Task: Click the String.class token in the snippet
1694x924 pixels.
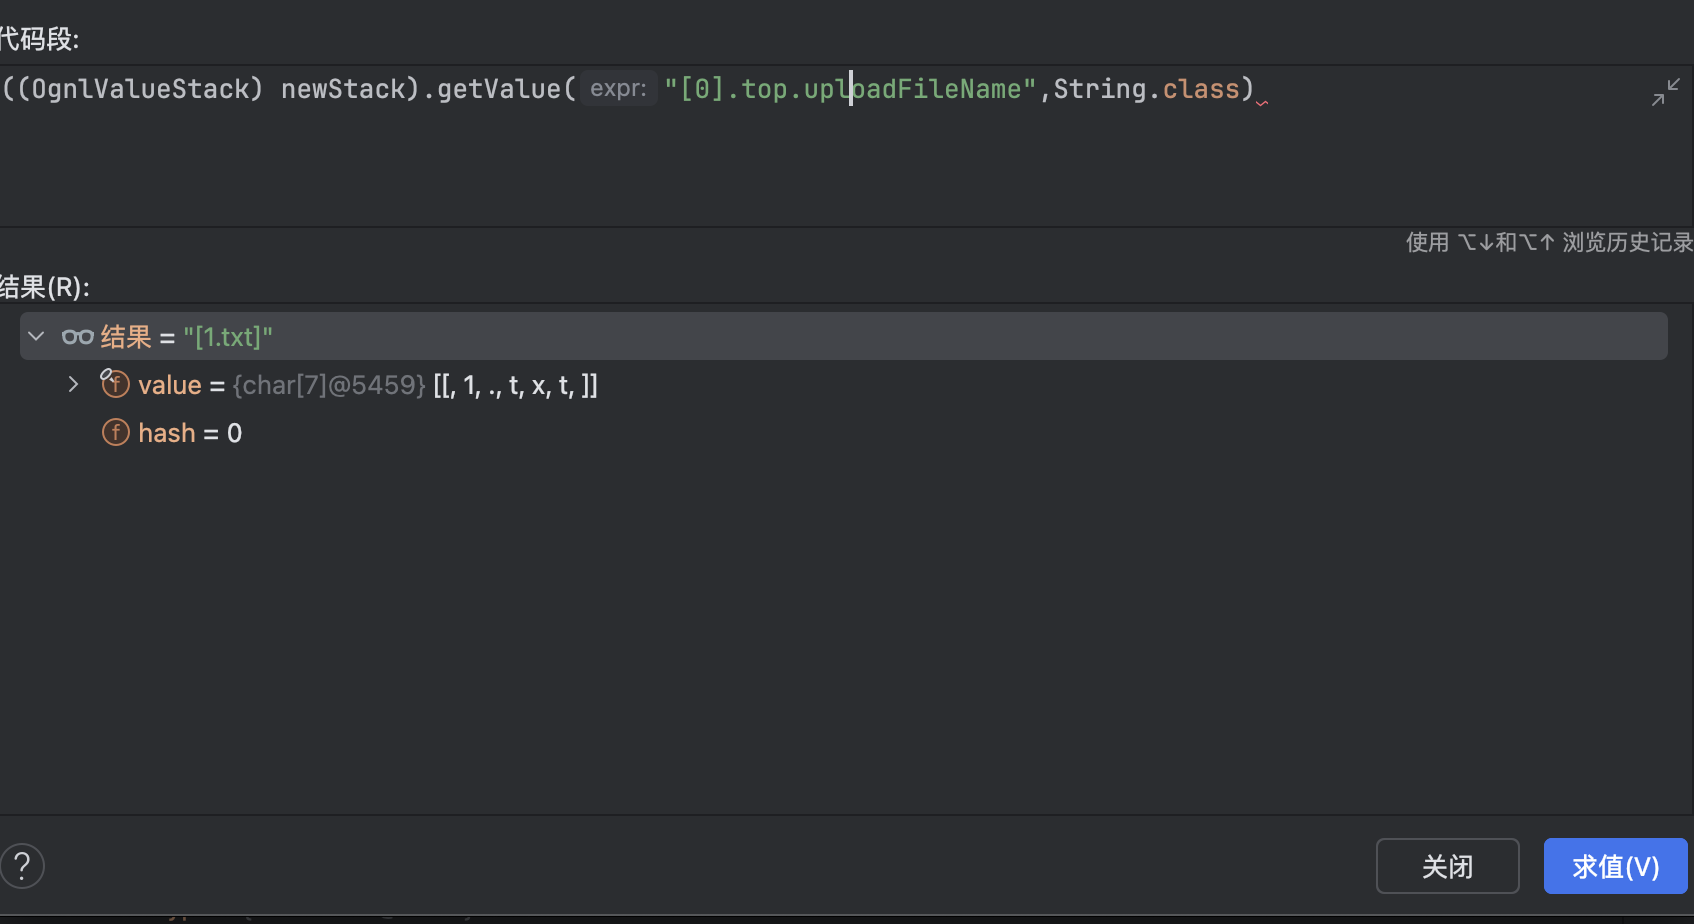Action: pos(1145,88)
